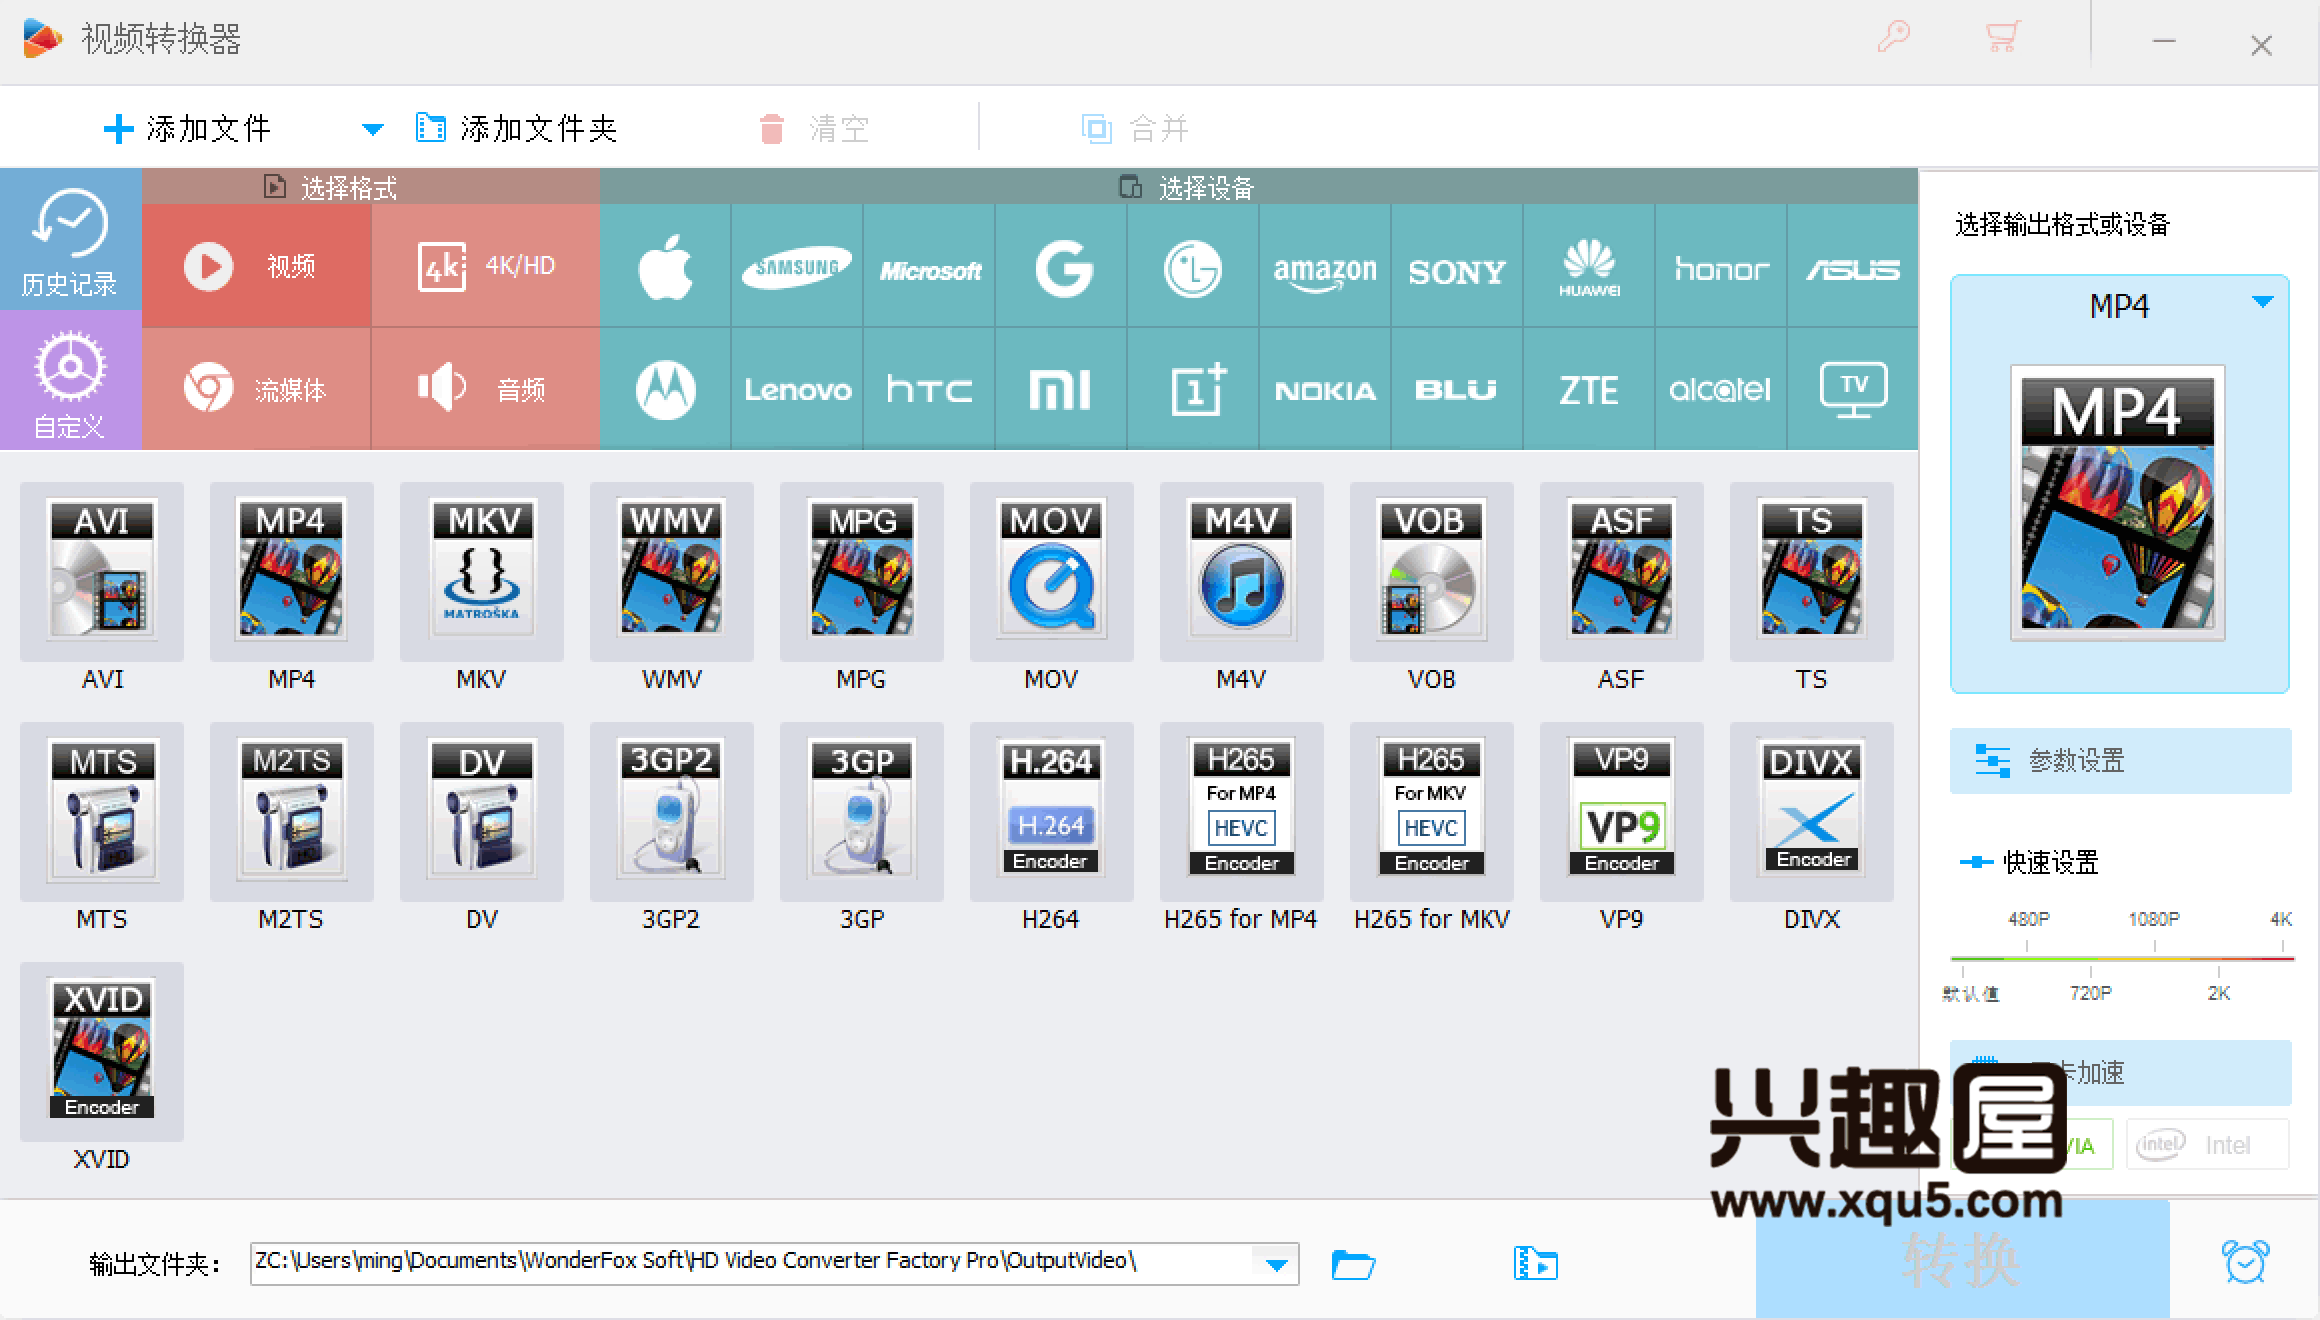Select the M2TS format
Viewport: 2320px width, 1320px height.
(292, 811)
